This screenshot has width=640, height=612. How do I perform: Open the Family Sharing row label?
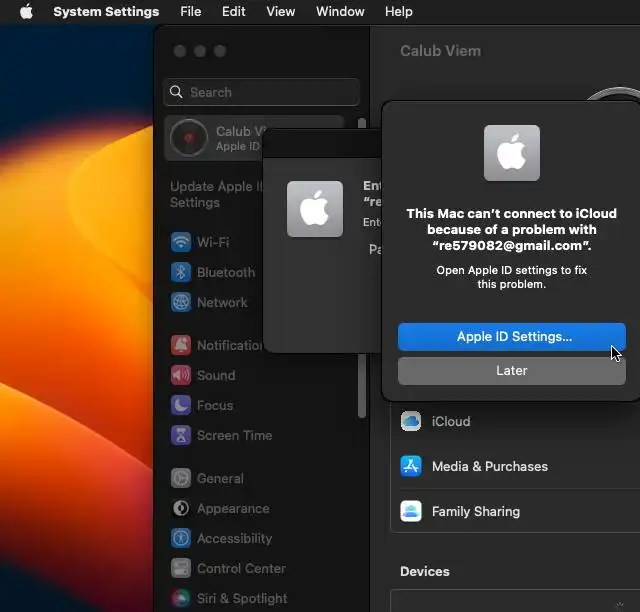click(x=476, y=511)
